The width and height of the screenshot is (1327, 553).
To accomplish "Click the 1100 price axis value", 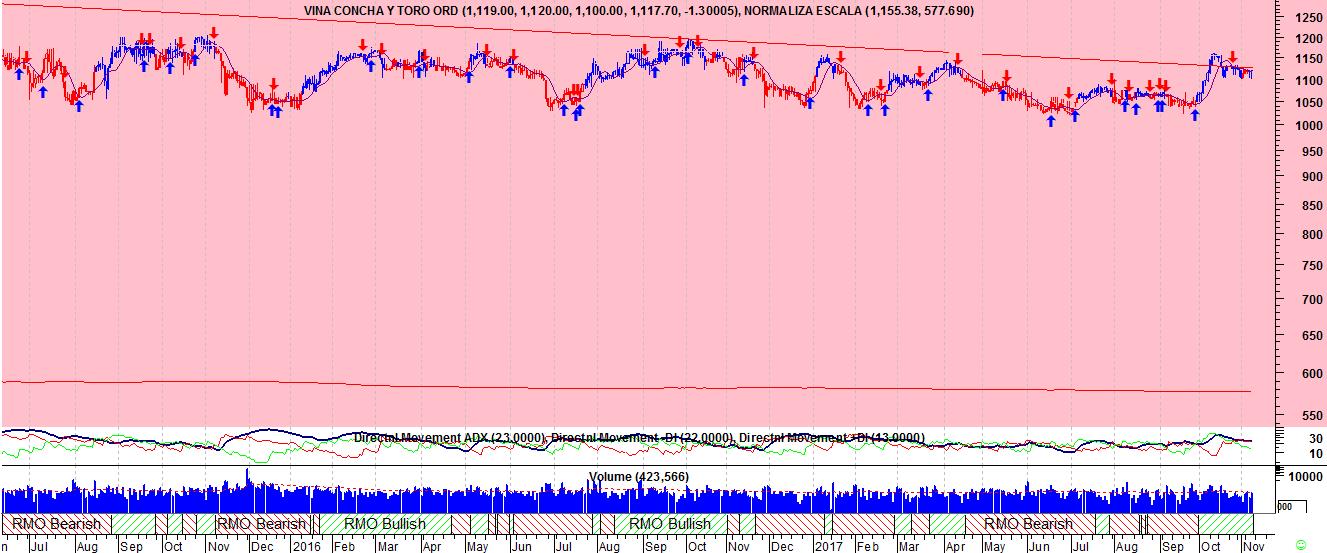I will point(1308,81).
